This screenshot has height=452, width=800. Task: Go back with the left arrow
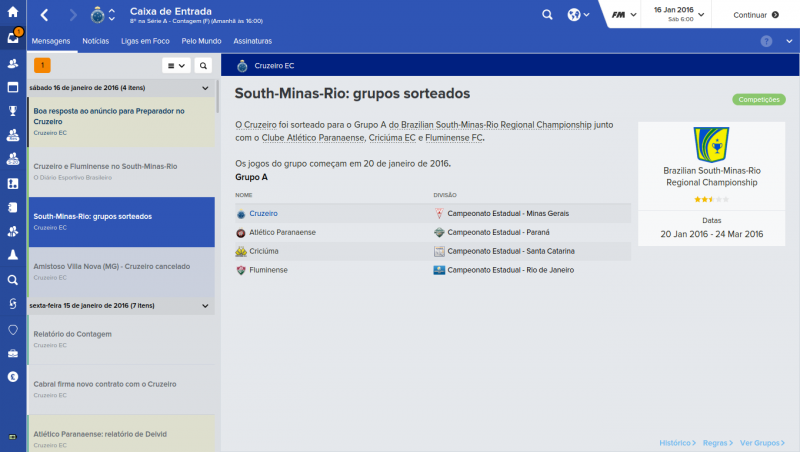(x=44, y=15)
